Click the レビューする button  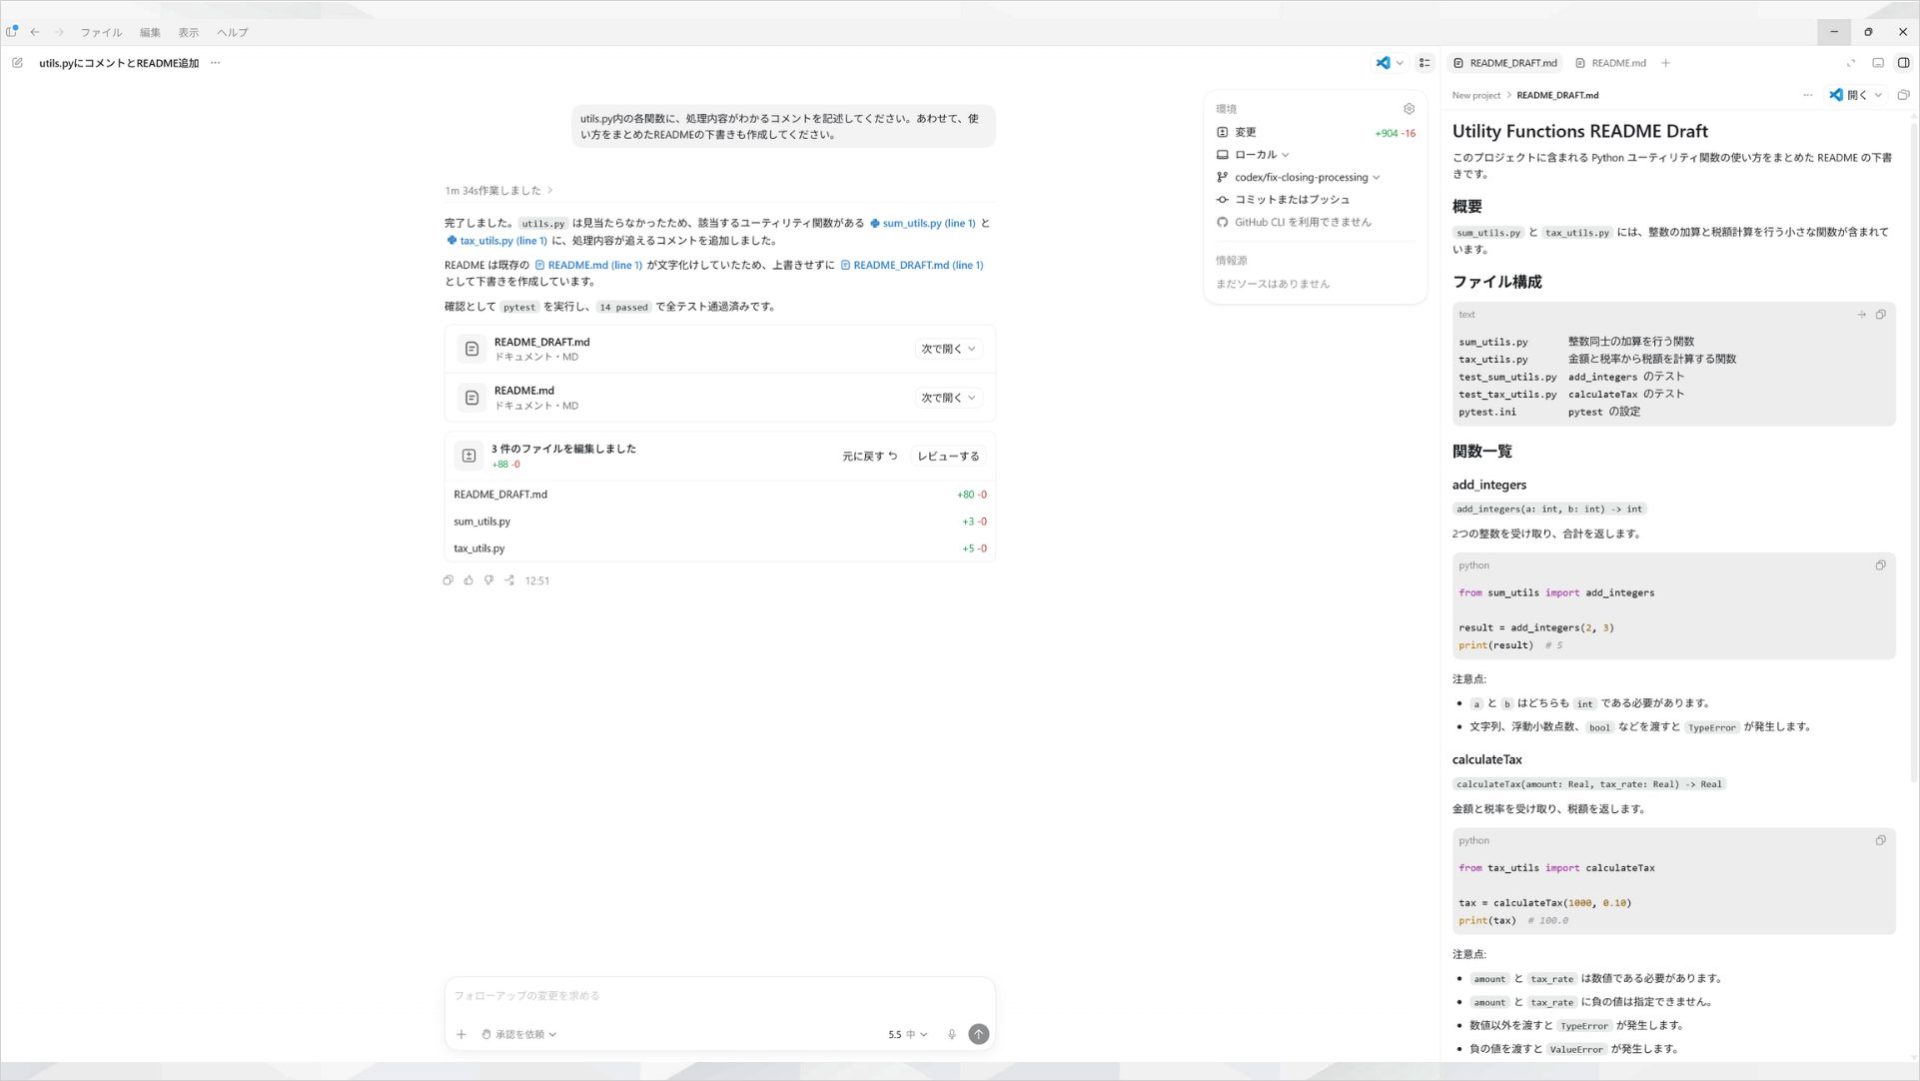click(948, 456)
